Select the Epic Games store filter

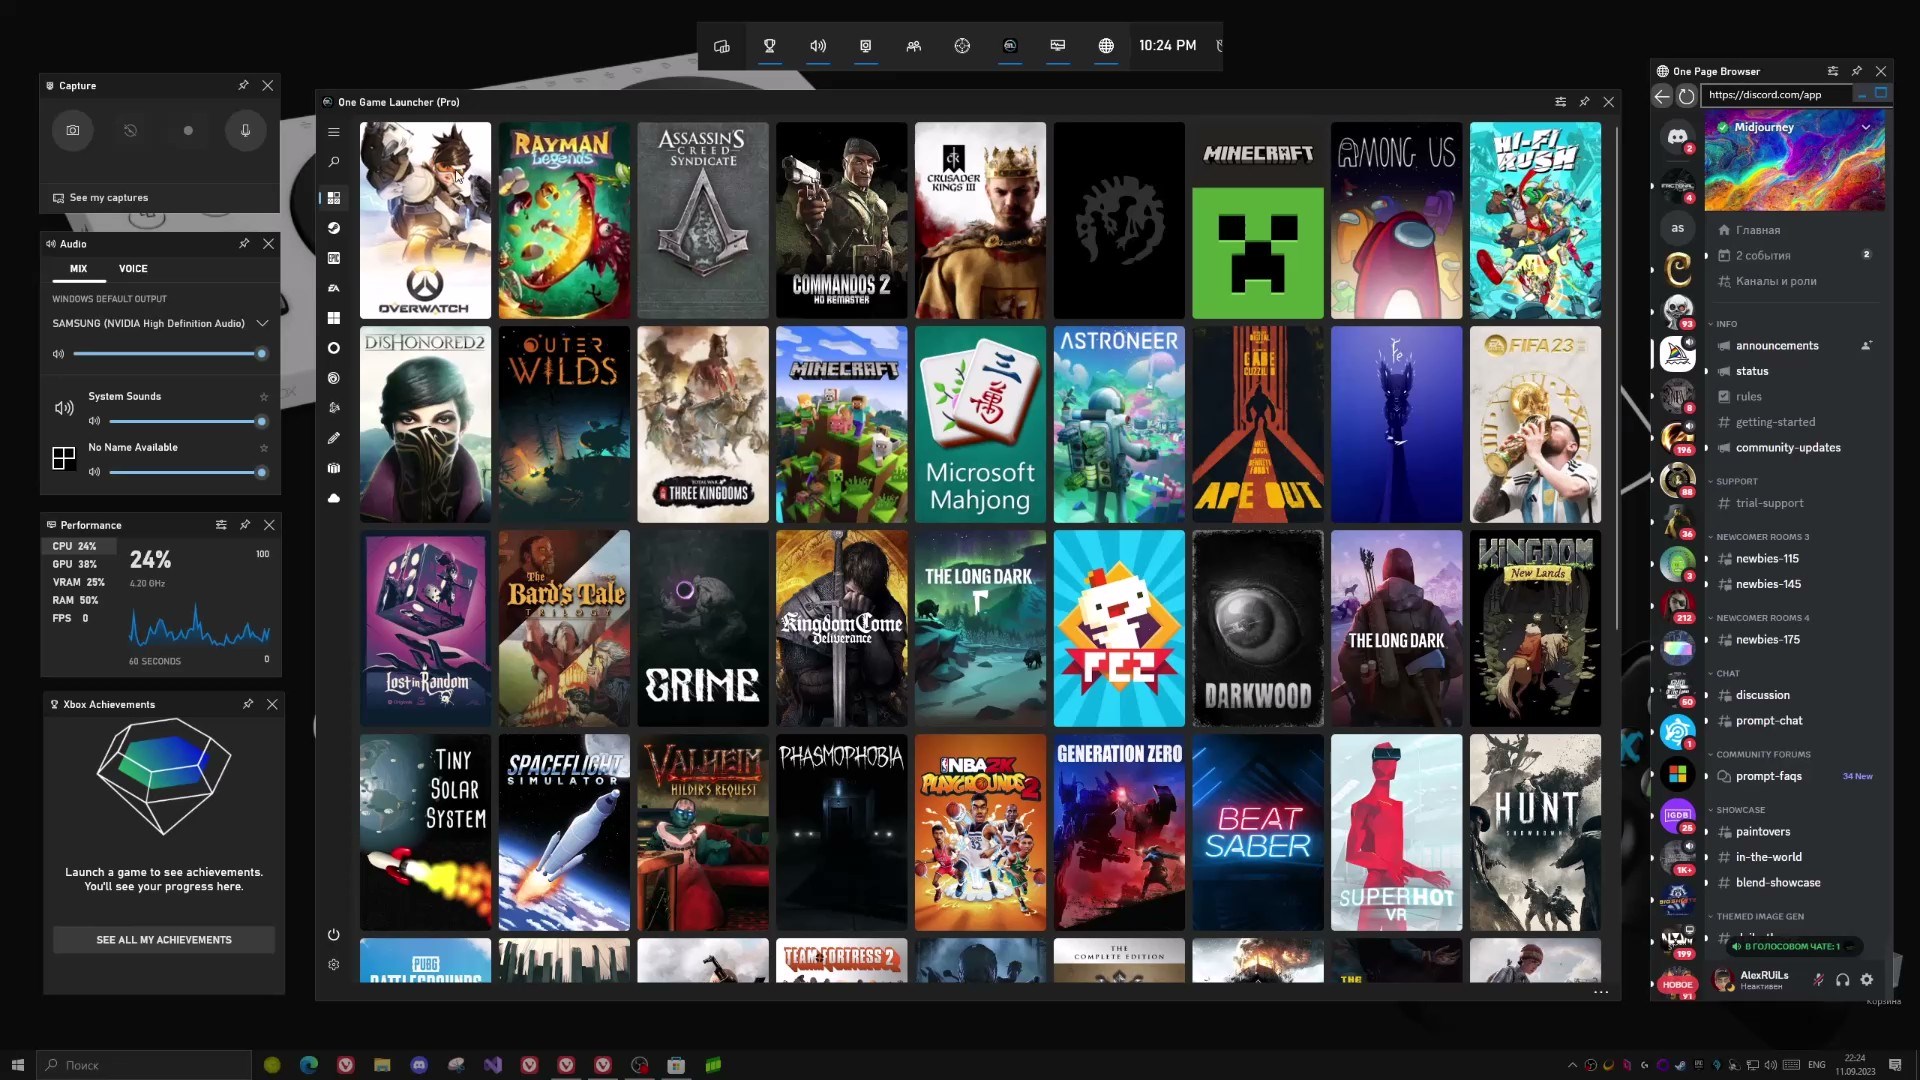(x=334, y=258)
